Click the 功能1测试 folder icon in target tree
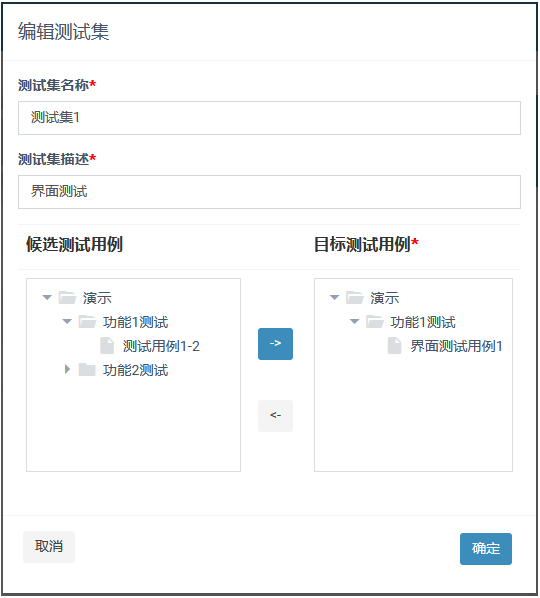The height and width of the screenshot is (598, 540). 375,322
